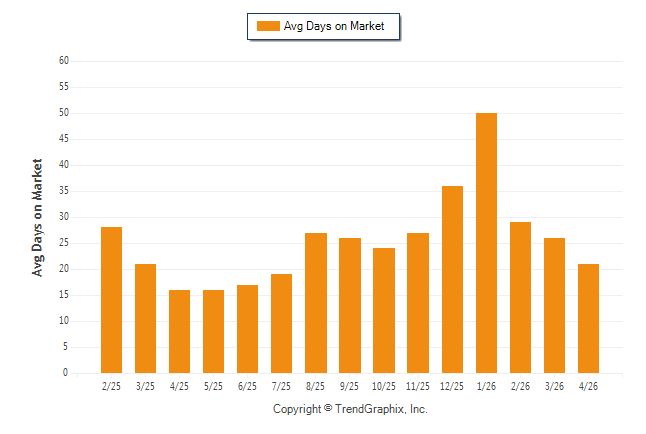646x434 pixels.
Task: Select the 3/25 bar
Action: (145, 319)
